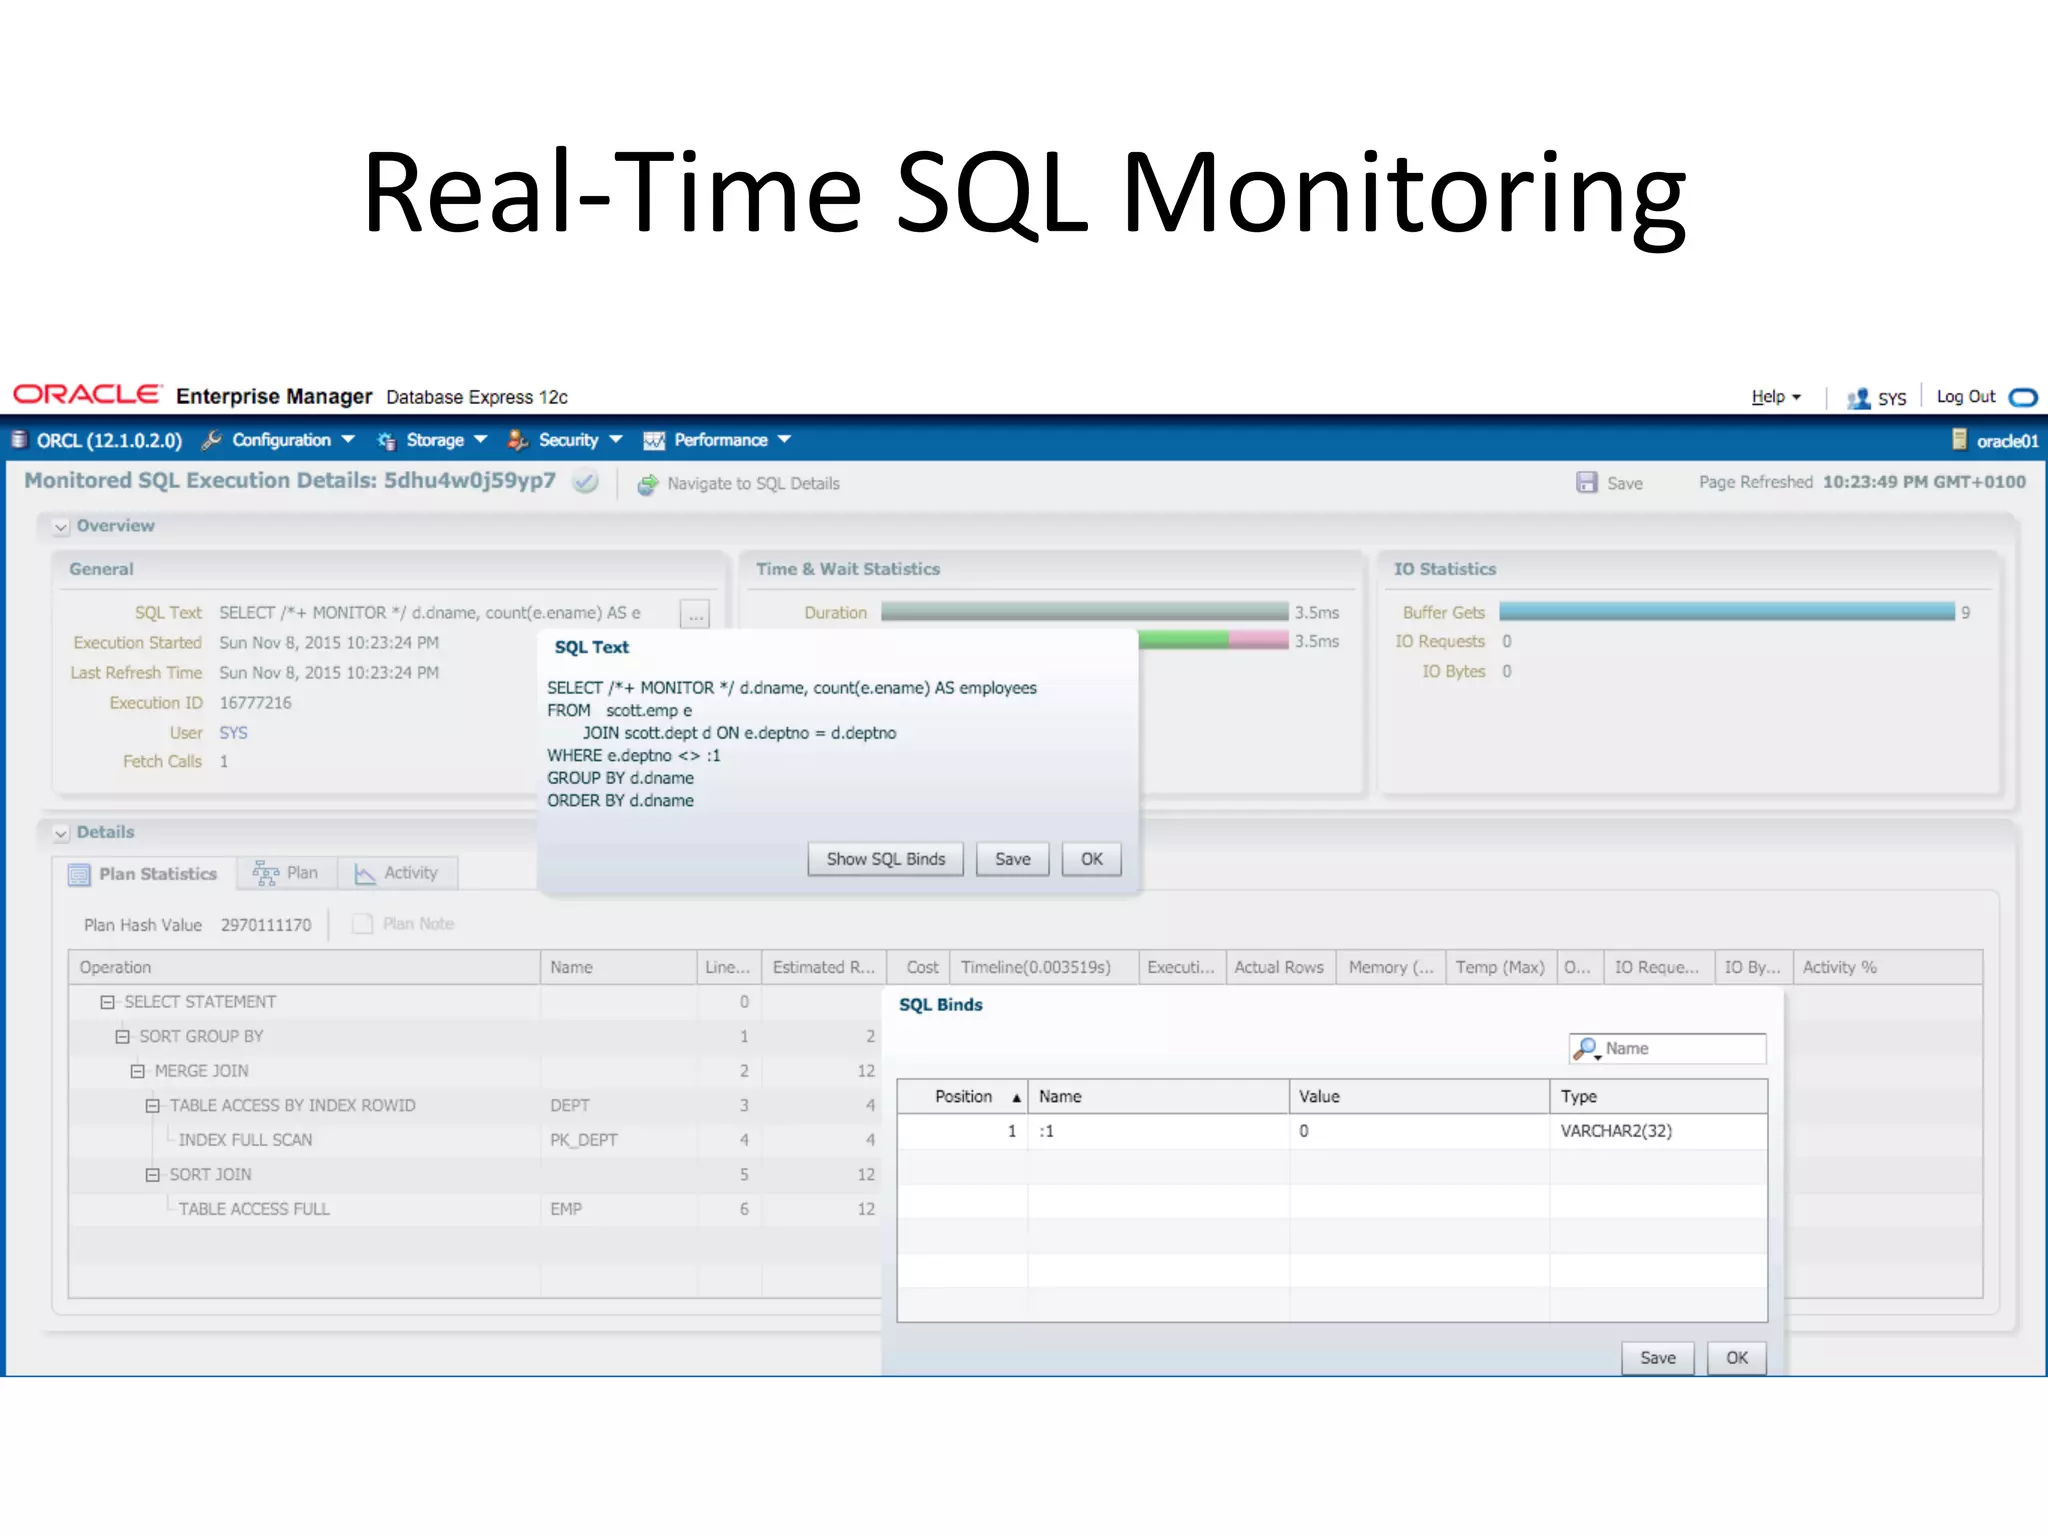Click the Log Out oval icon
The image size is (2048, 1536).
point(2023,397)
